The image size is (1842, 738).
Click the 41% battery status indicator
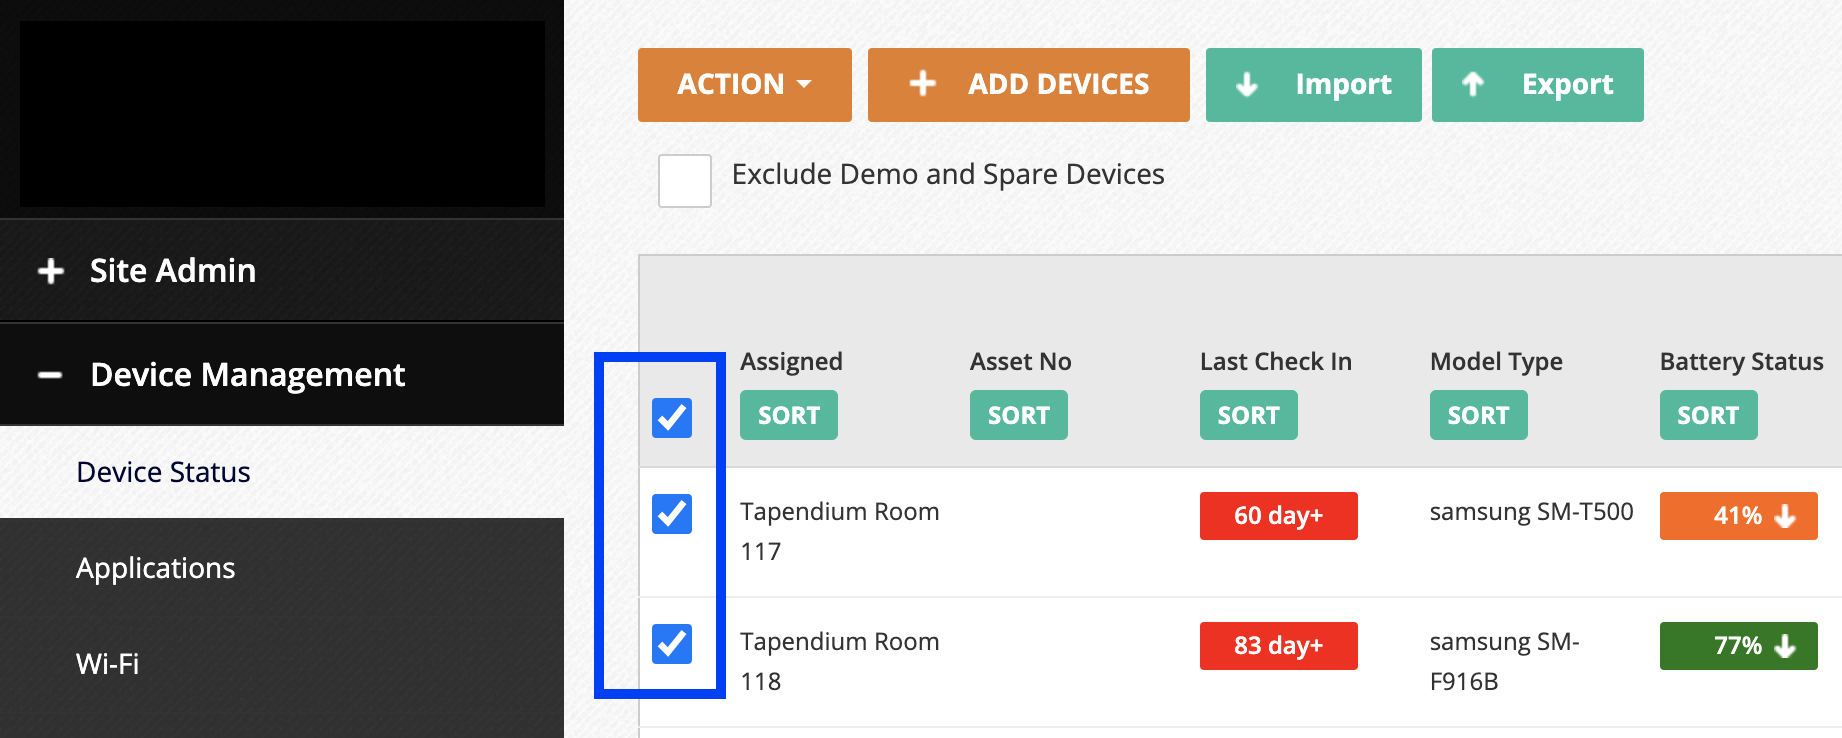(1738, 516)
